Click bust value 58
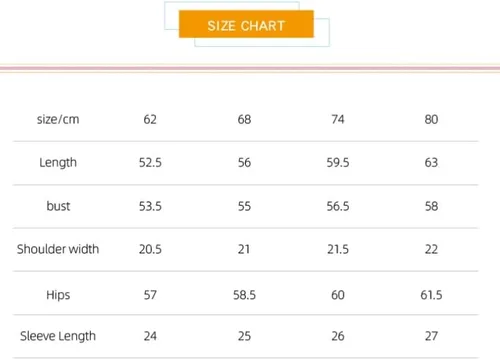This screenshot has height=360, width=500. click(431, 206)
